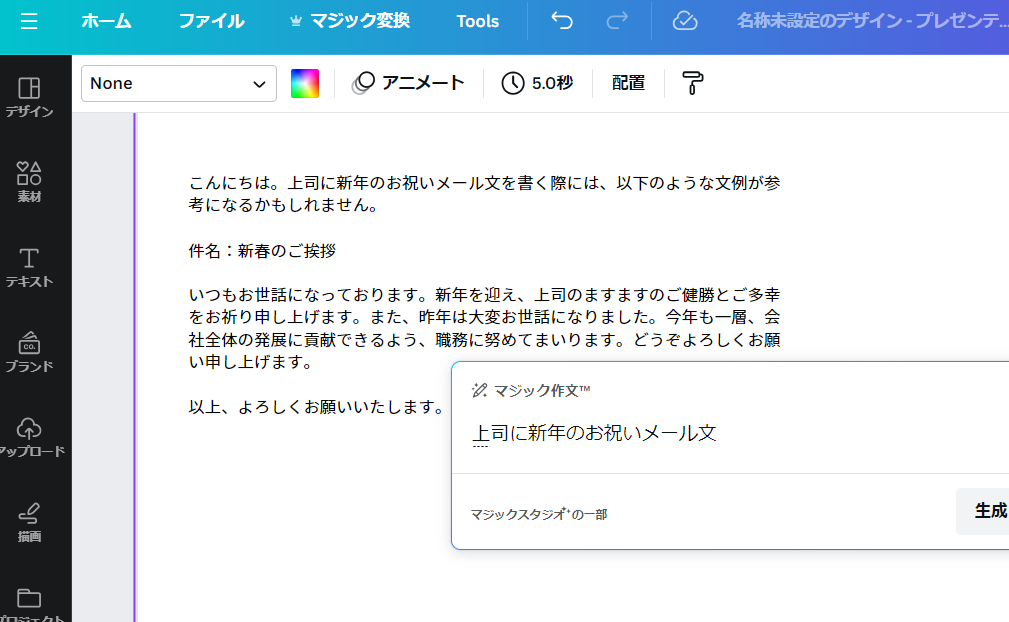The width and height of the screenshot is (1009, 622).
Task: Check the cloud save status icon
Action: pyautogui.click(x=685, y=21)
